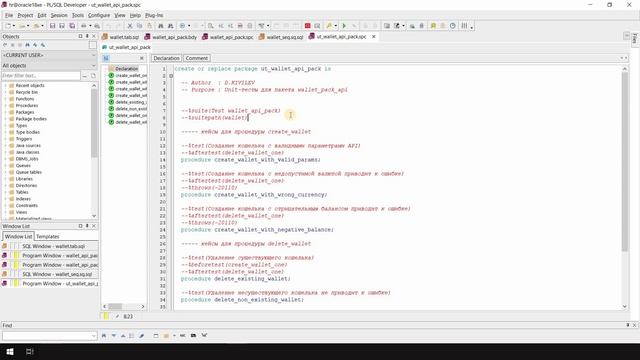Open the File menu
This screenshot has width=640, height=360.
(9, 15)
